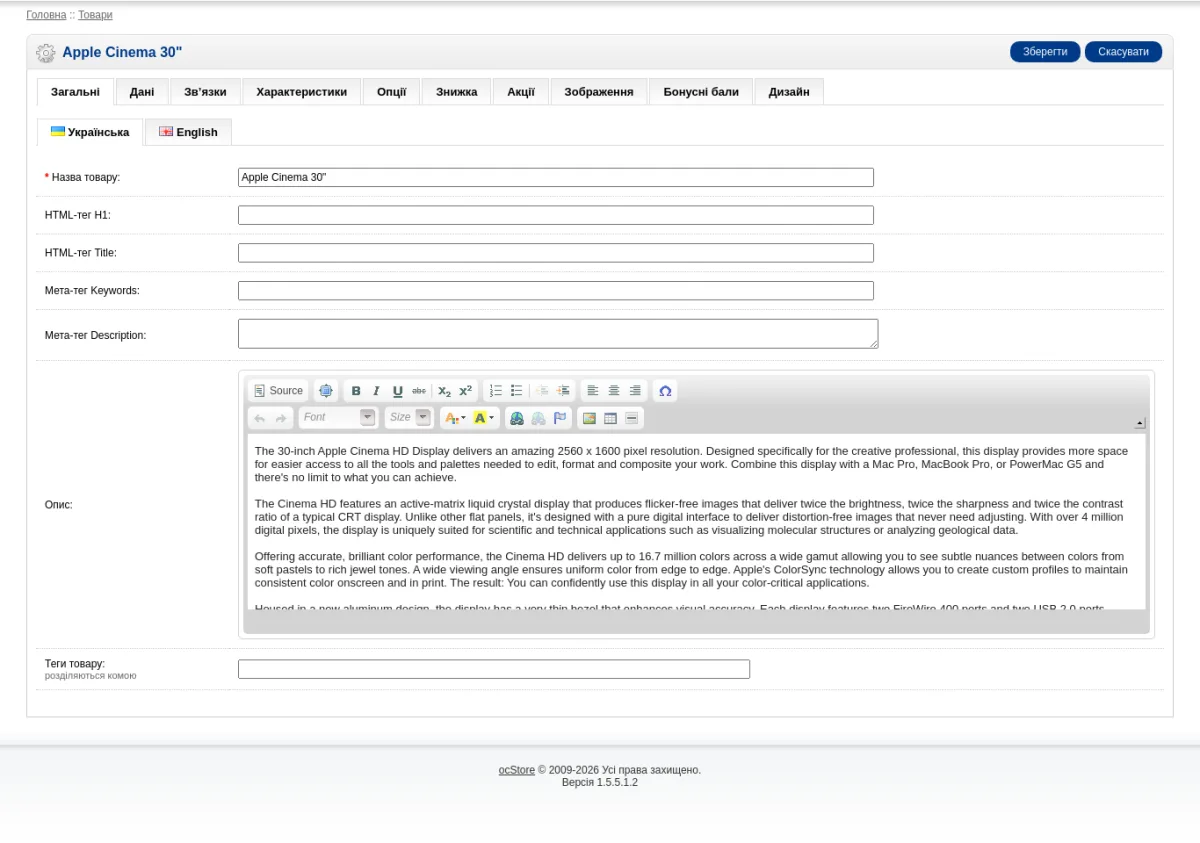
Task: Toggle bold formatting in the editor
Action: [x=356, y=391]
